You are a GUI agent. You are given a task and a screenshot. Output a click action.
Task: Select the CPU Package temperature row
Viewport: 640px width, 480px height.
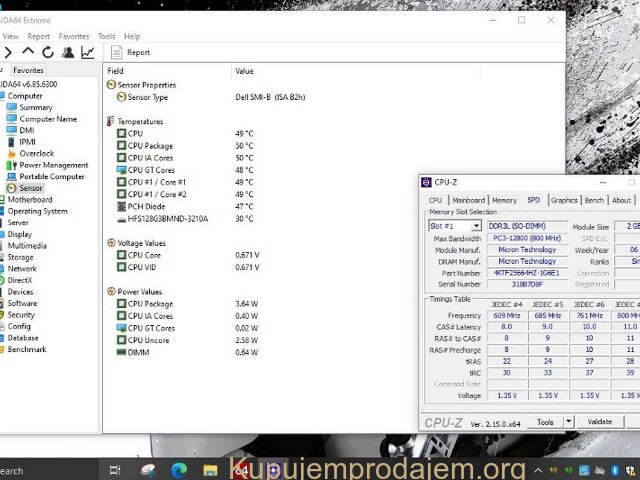[150, 146]
